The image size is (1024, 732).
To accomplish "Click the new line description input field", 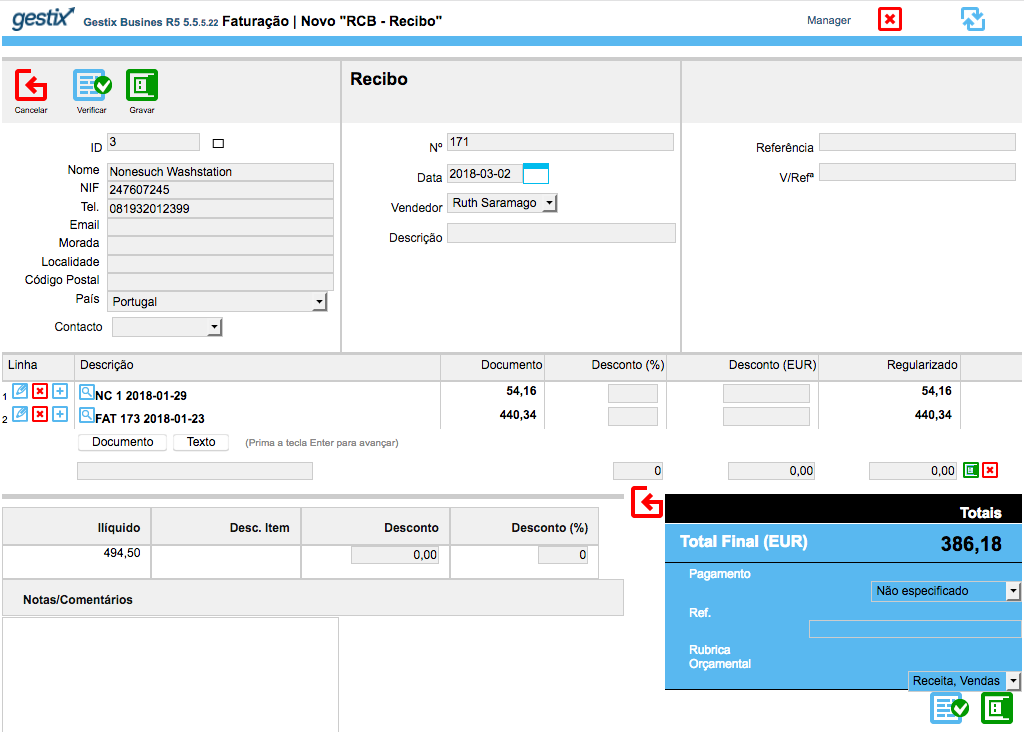I will click(x=195, y=471).
